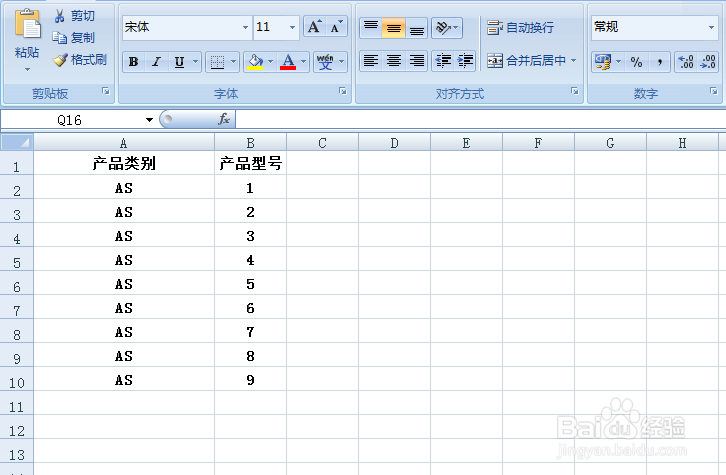This screenshot has height=475, width=726.
Task: Apply comma thousands separator style
Action: 659,62
